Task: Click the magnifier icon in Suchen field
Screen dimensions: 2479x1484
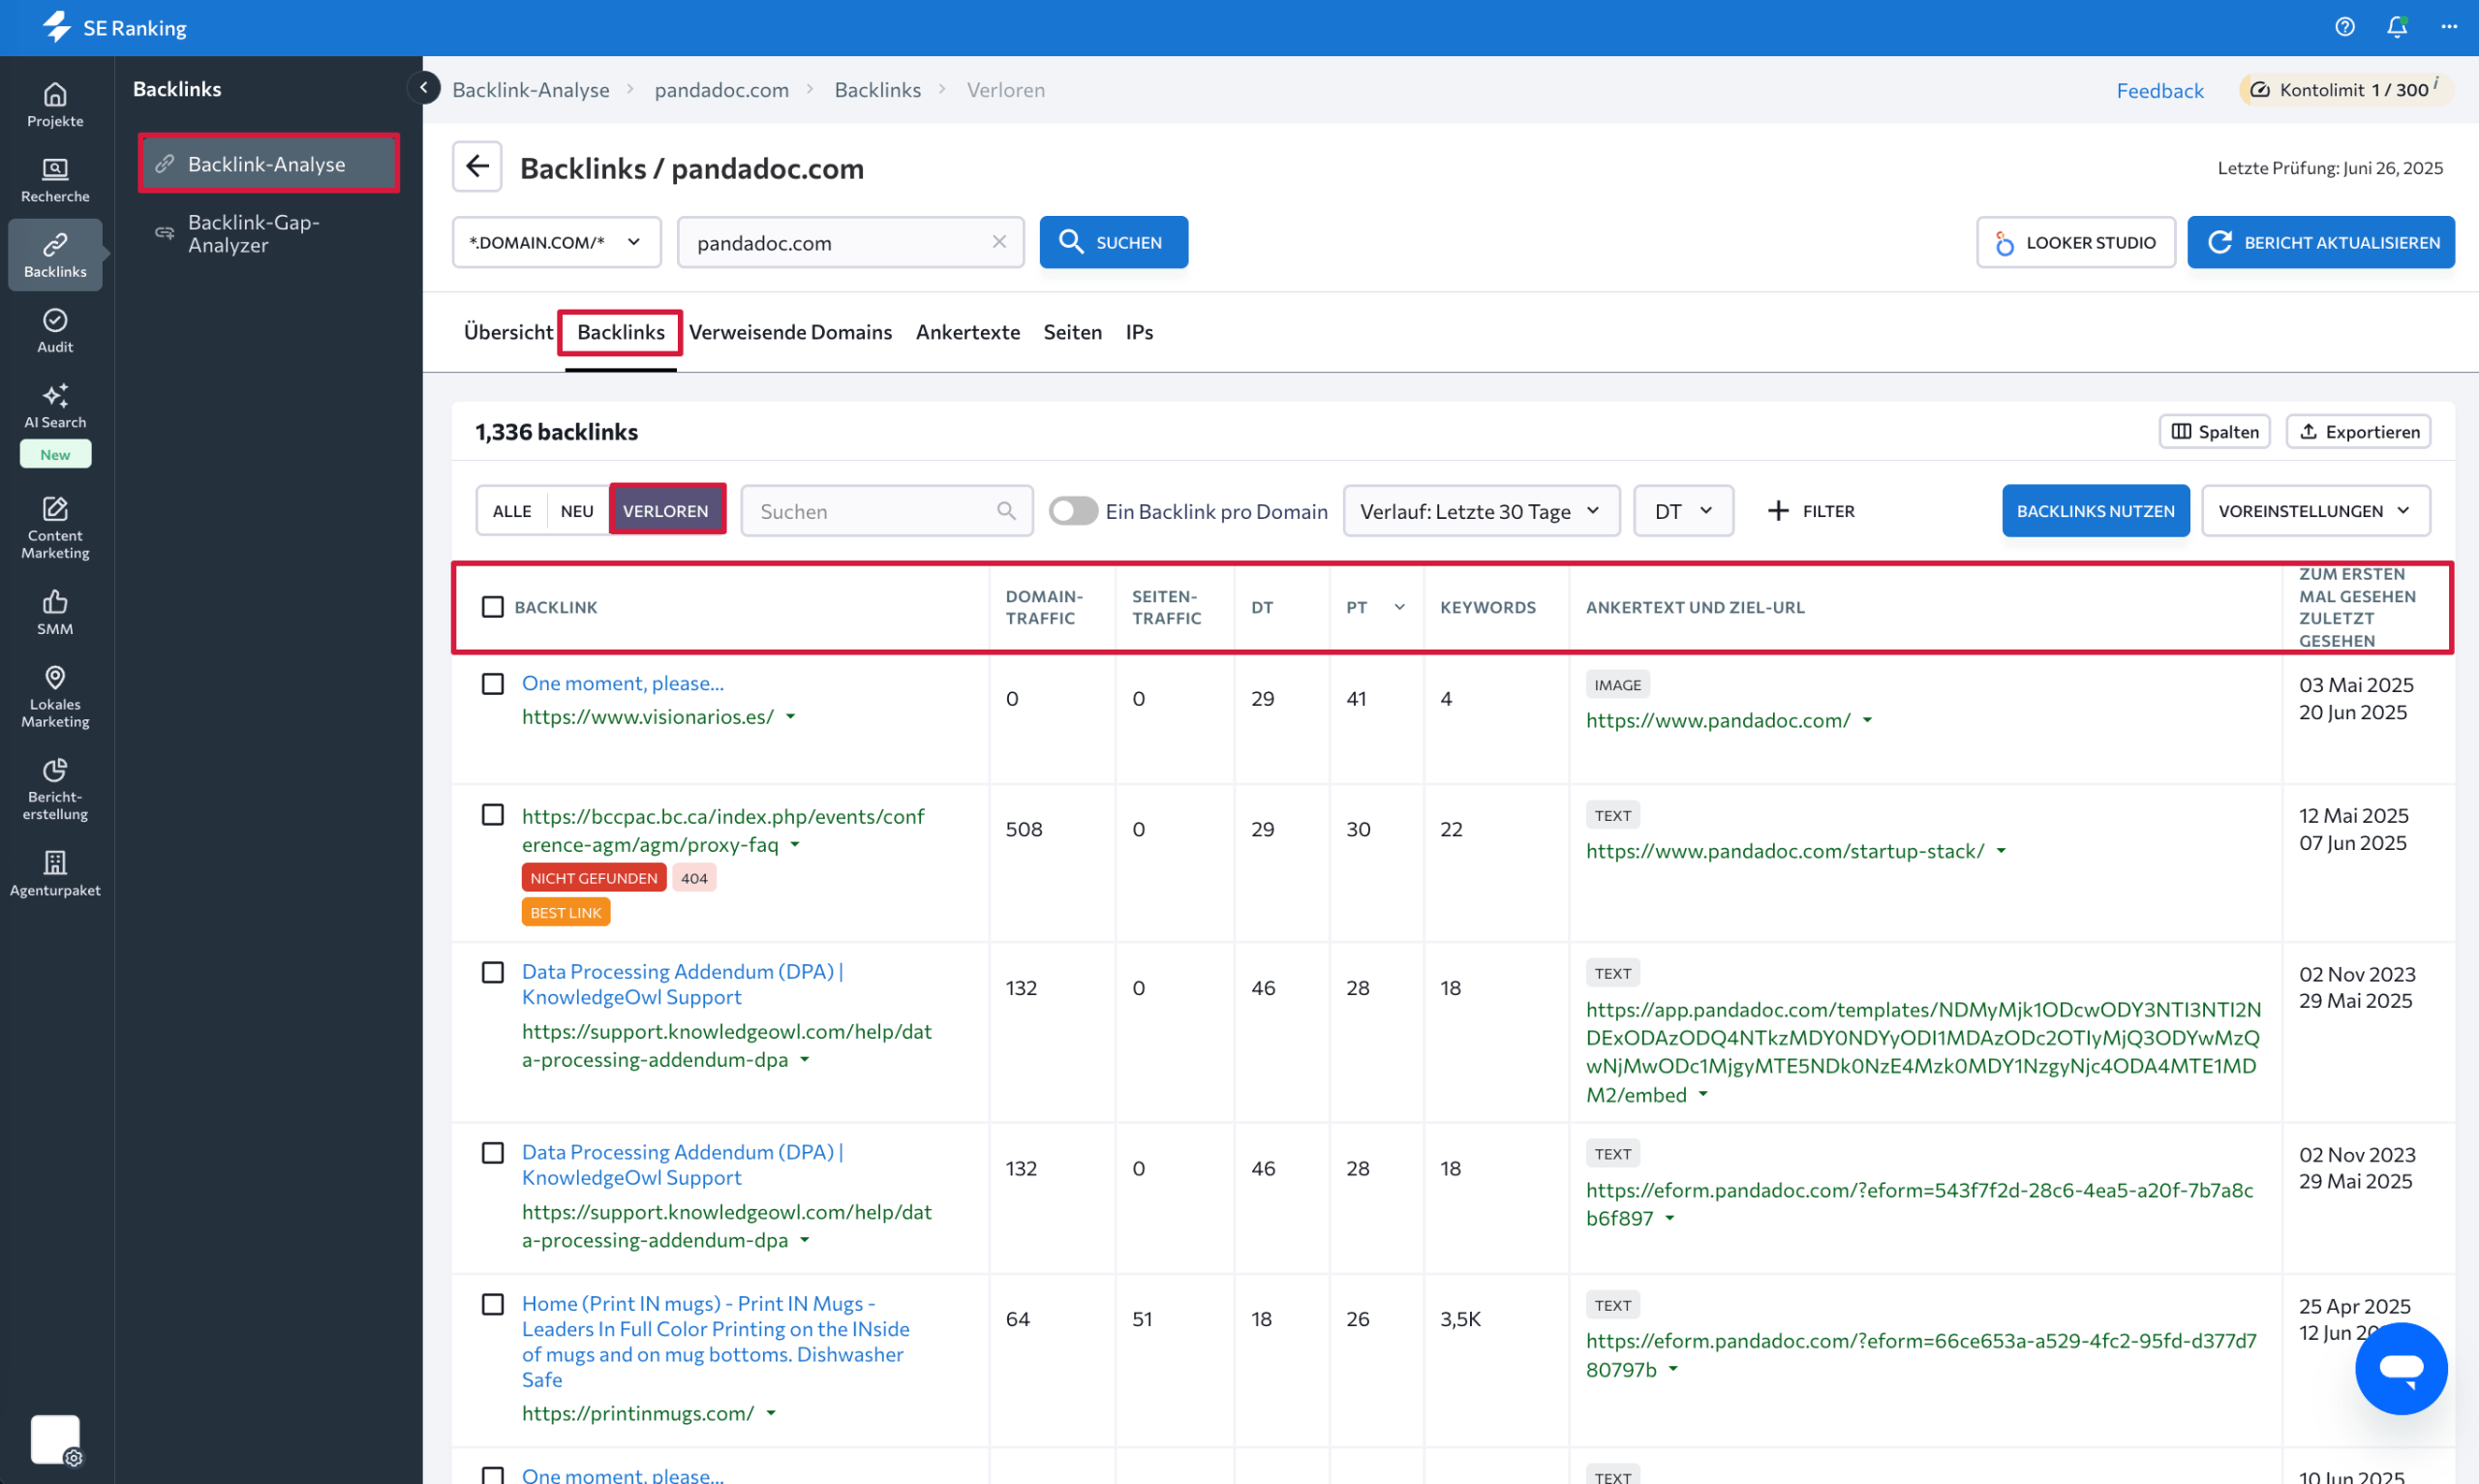Action: pyautogui.click(x=1006, y=511)
